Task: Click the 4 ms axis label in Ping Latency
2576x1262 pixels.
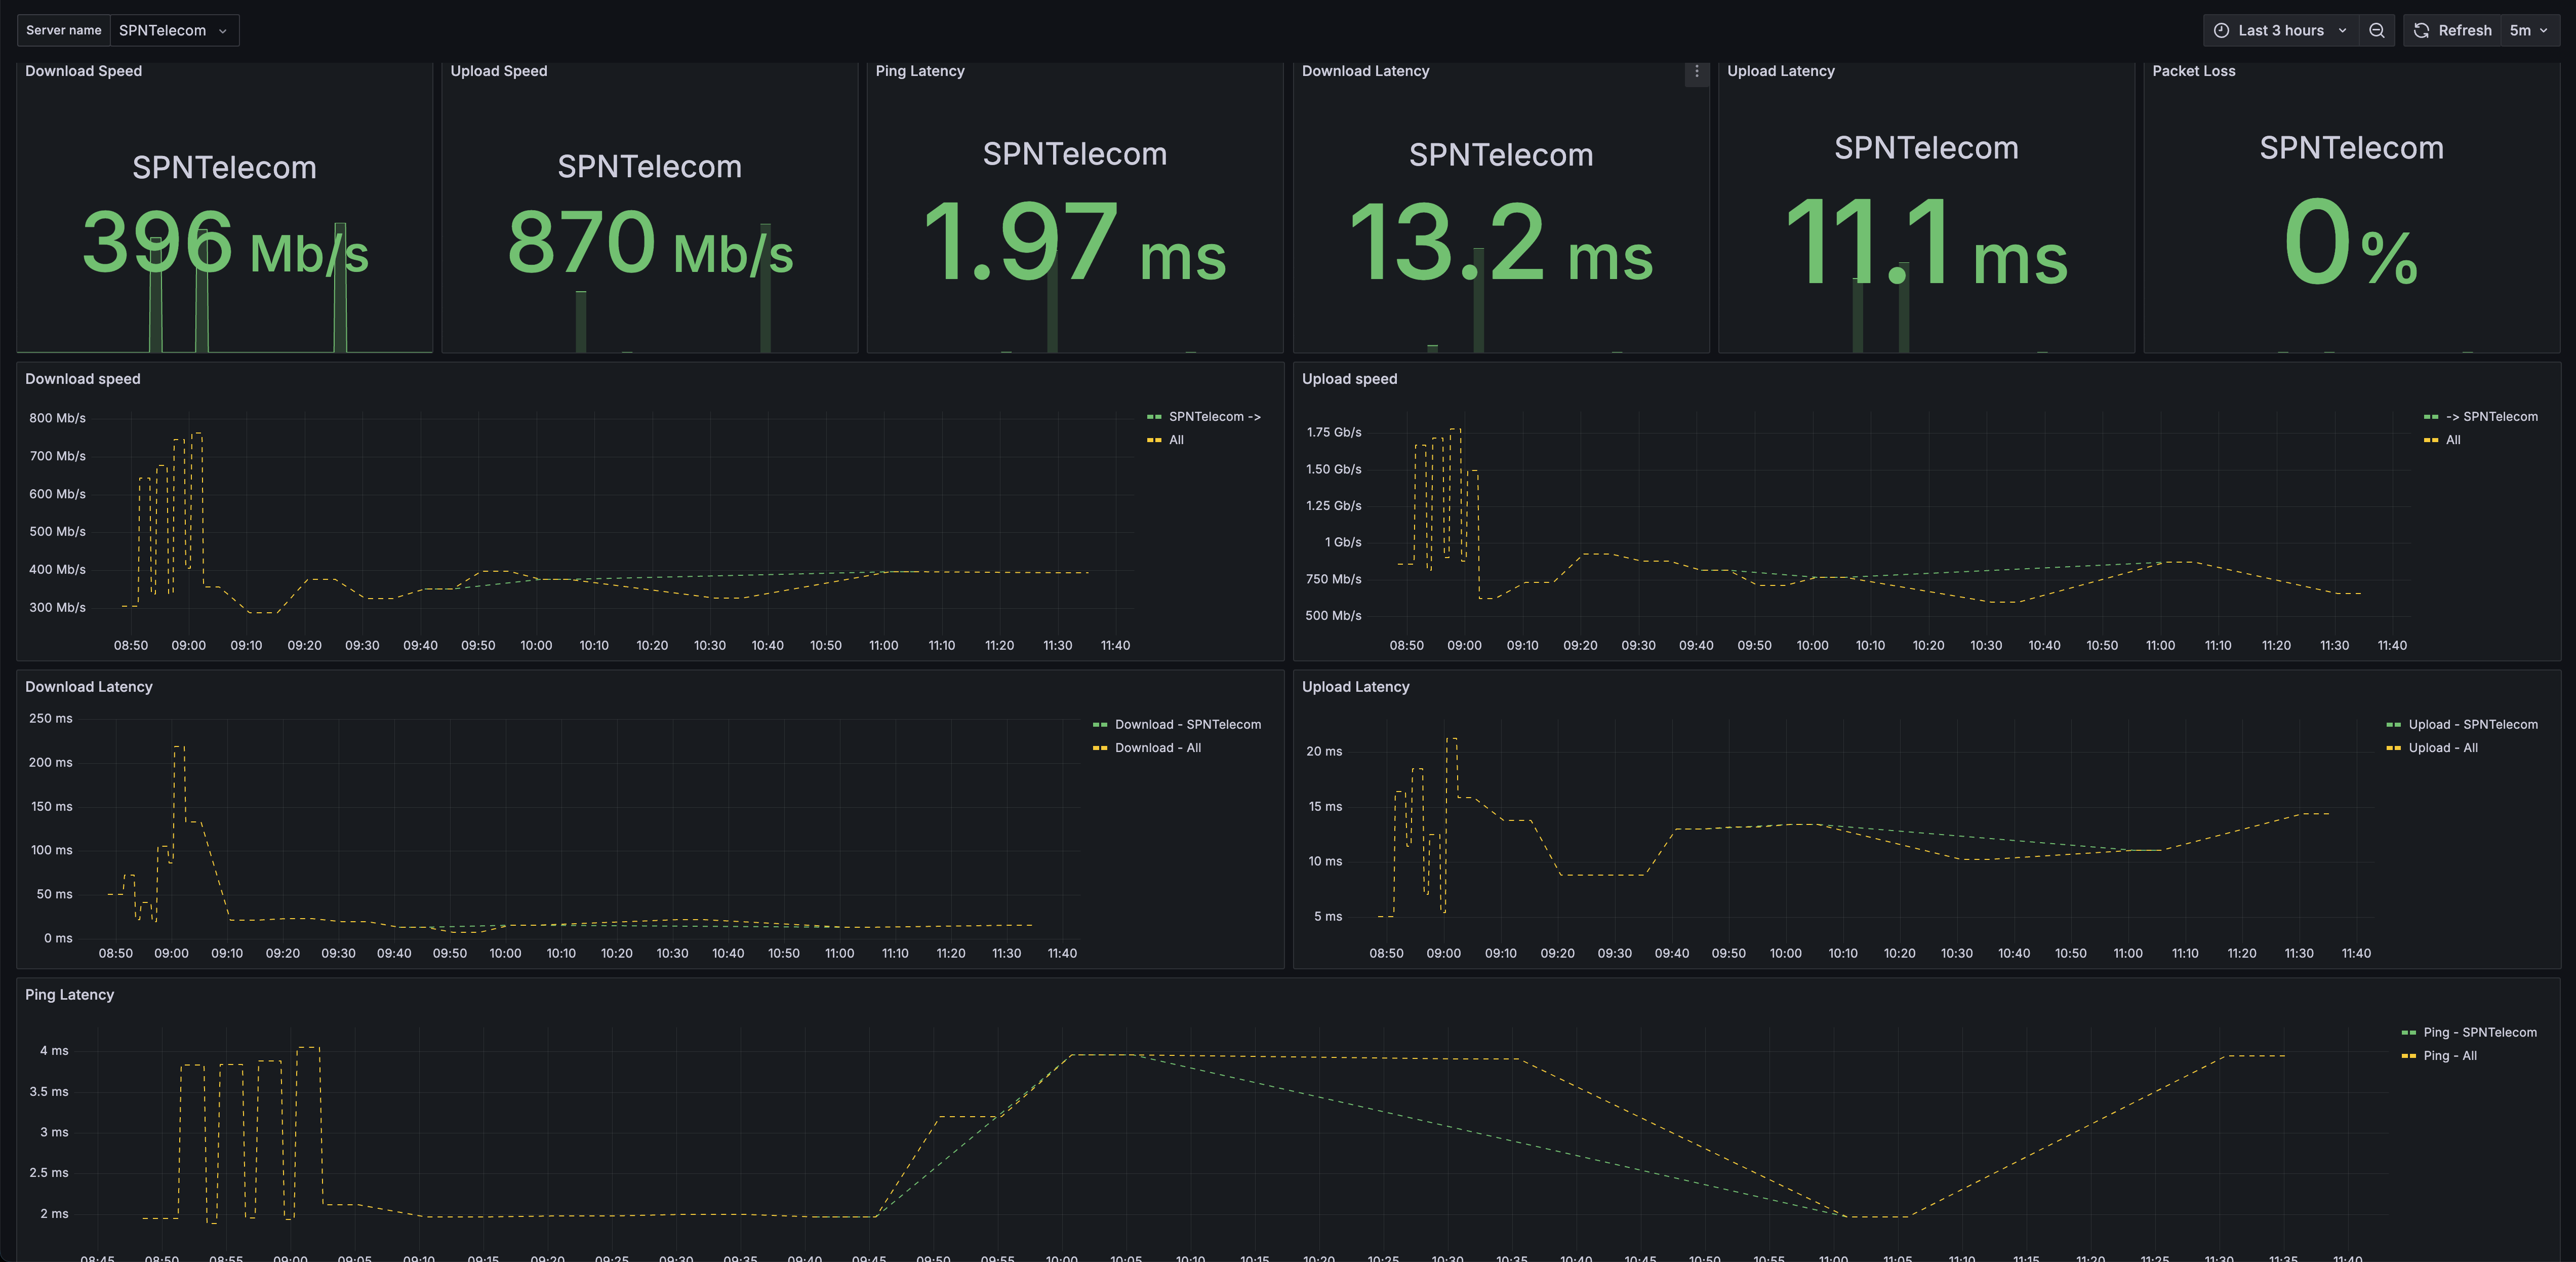Action: click(54, 1051)
